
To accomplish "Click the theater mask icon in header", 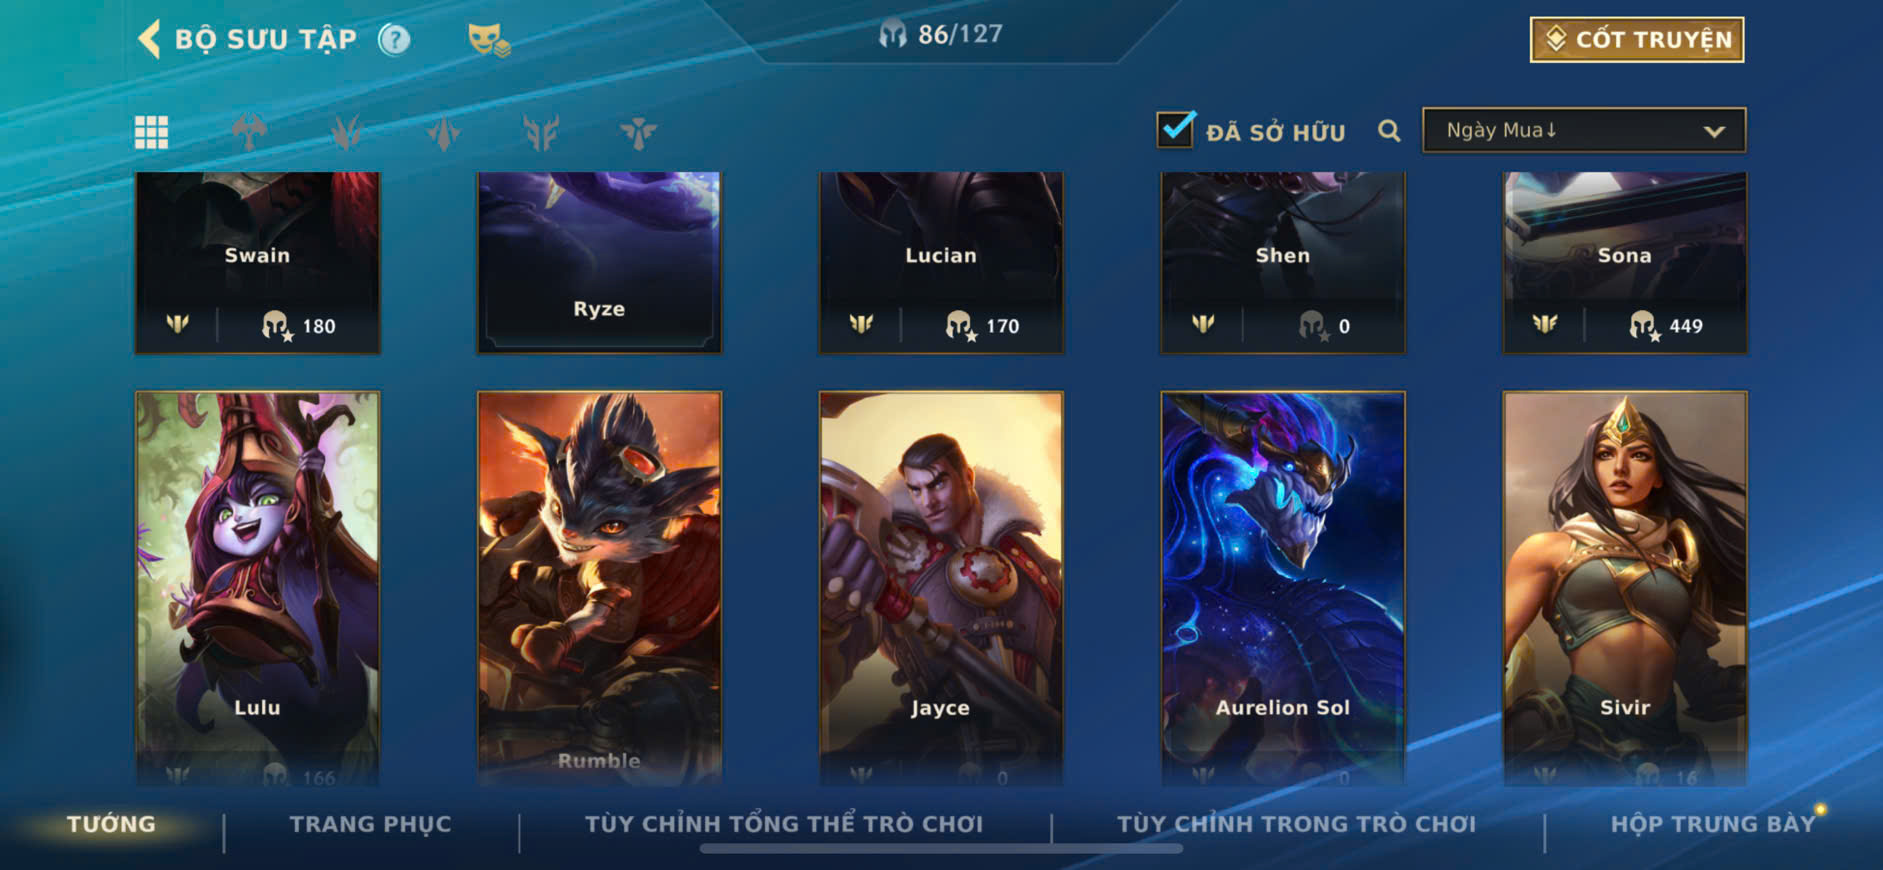I will pos(488,40).
